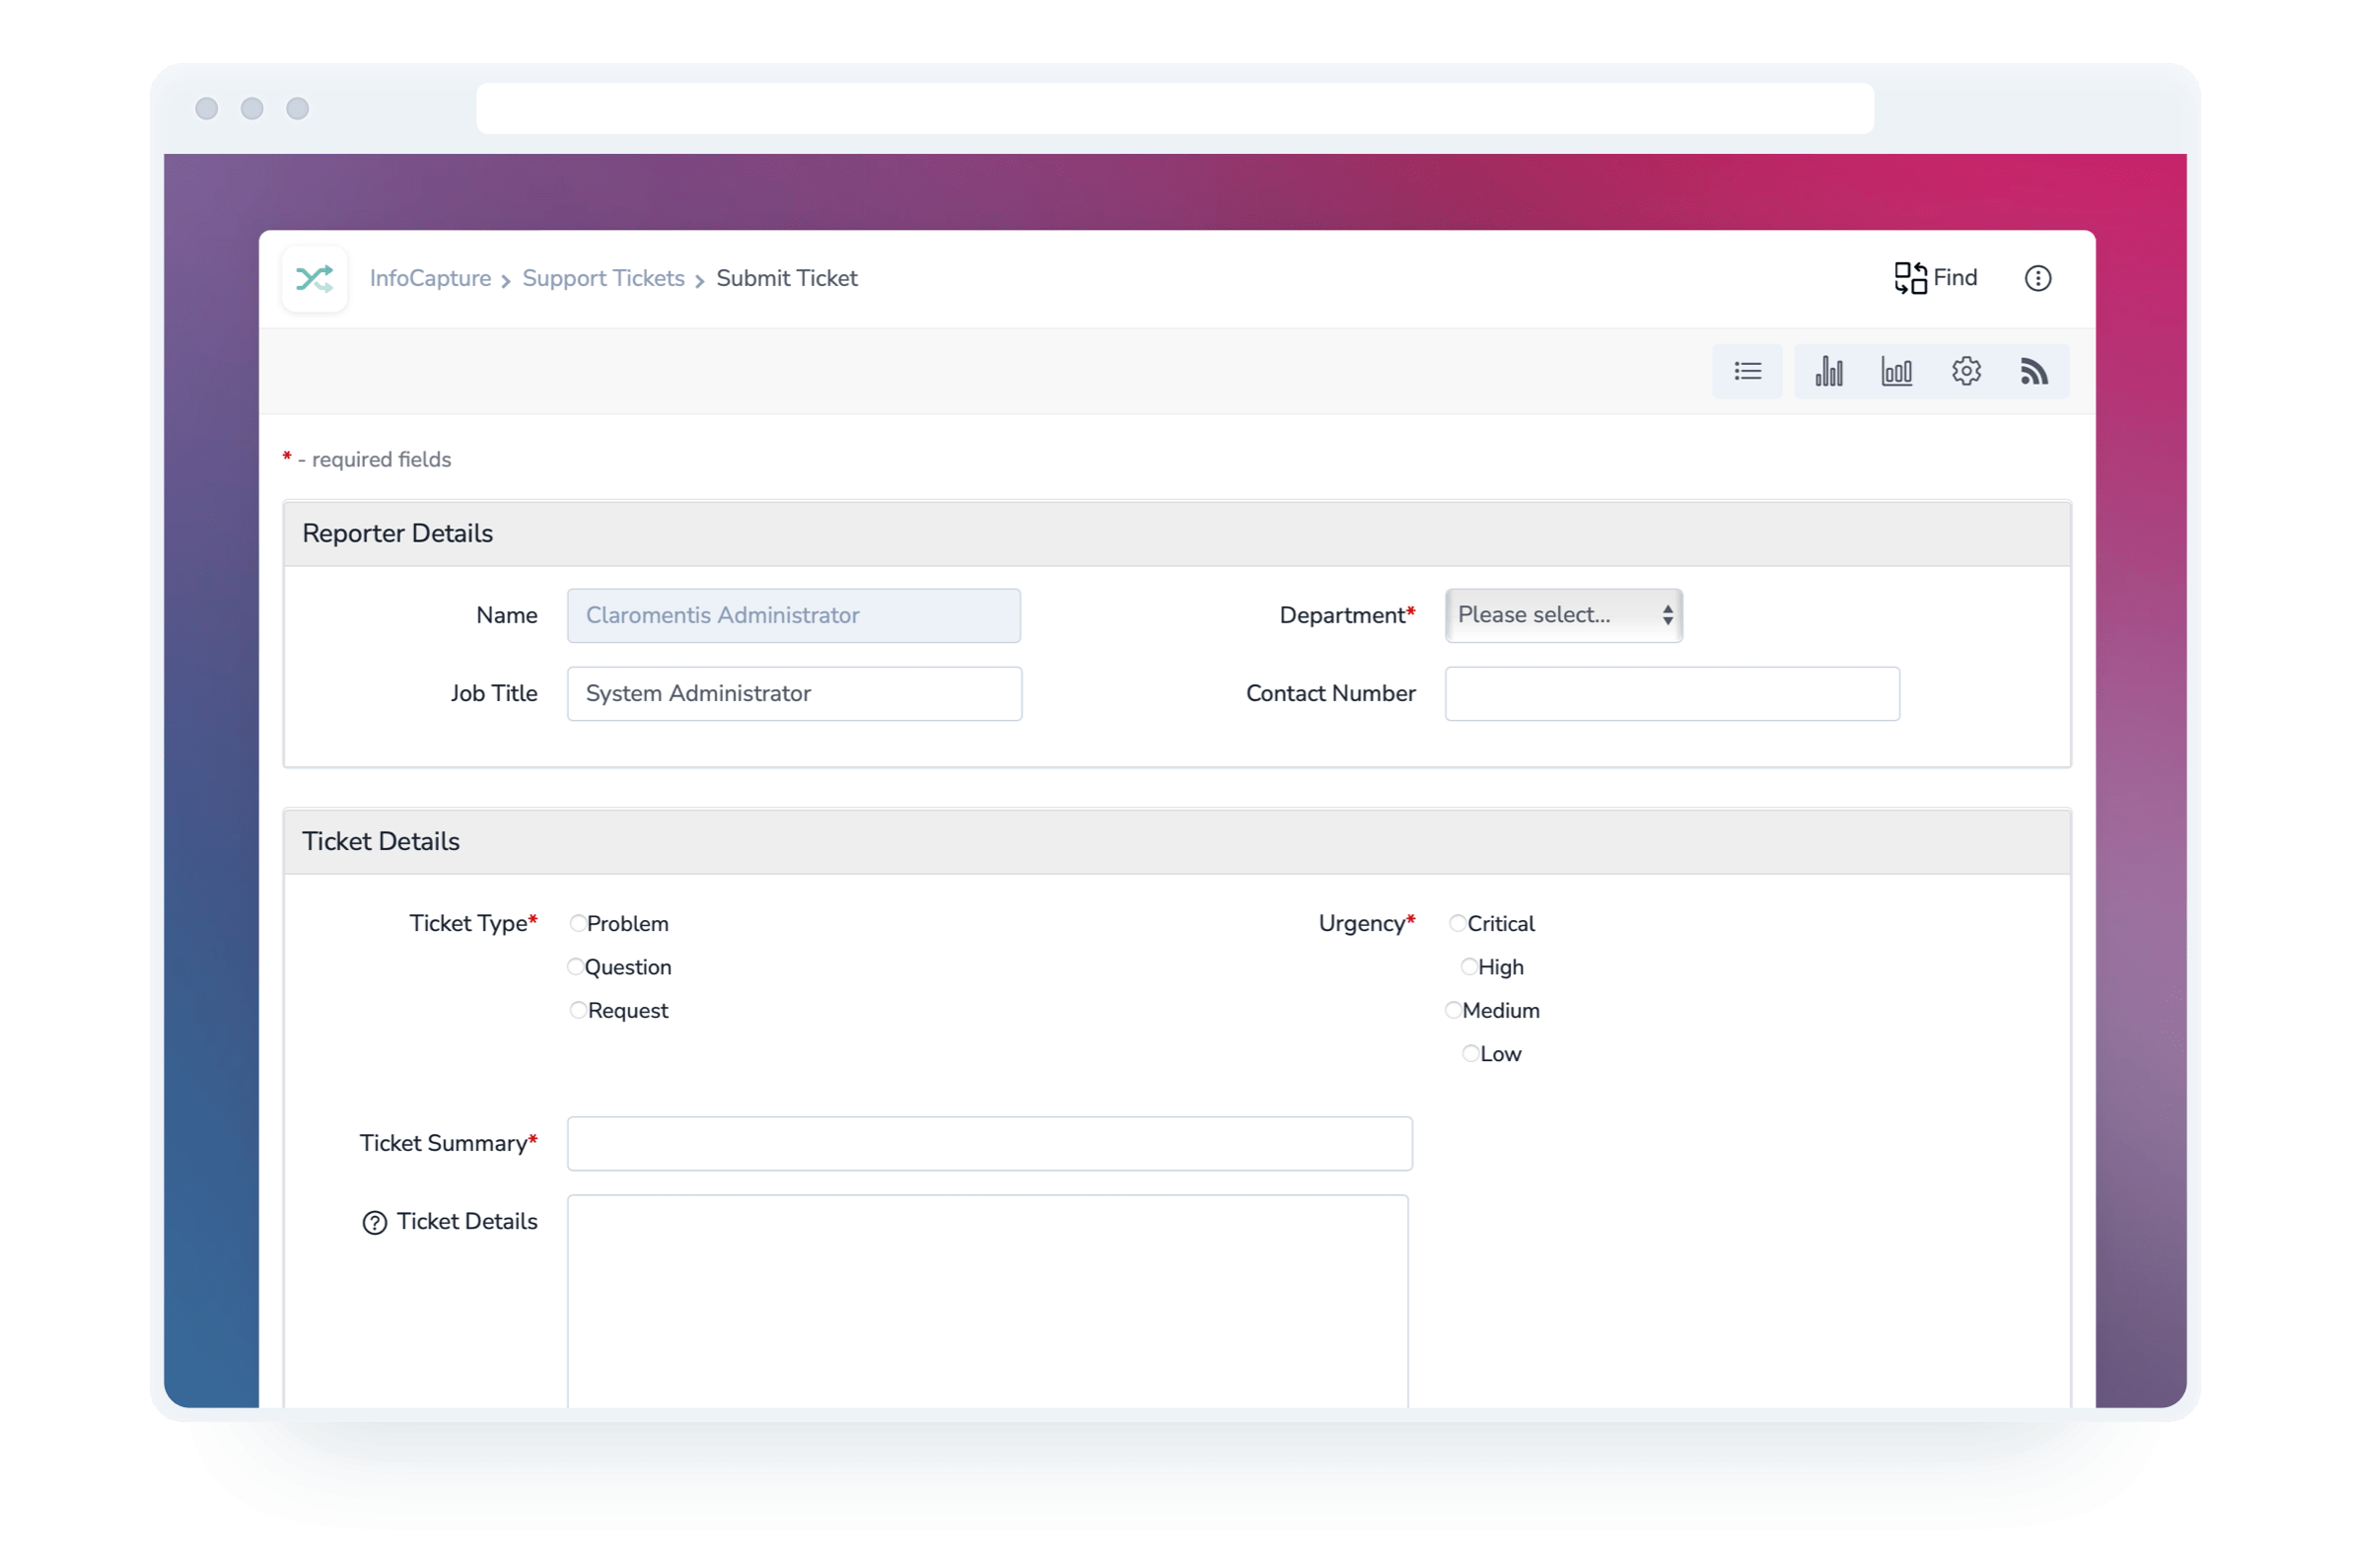Click the Ticket Details help question icon
The image size is (2353, 1568).
(372, 1221)
